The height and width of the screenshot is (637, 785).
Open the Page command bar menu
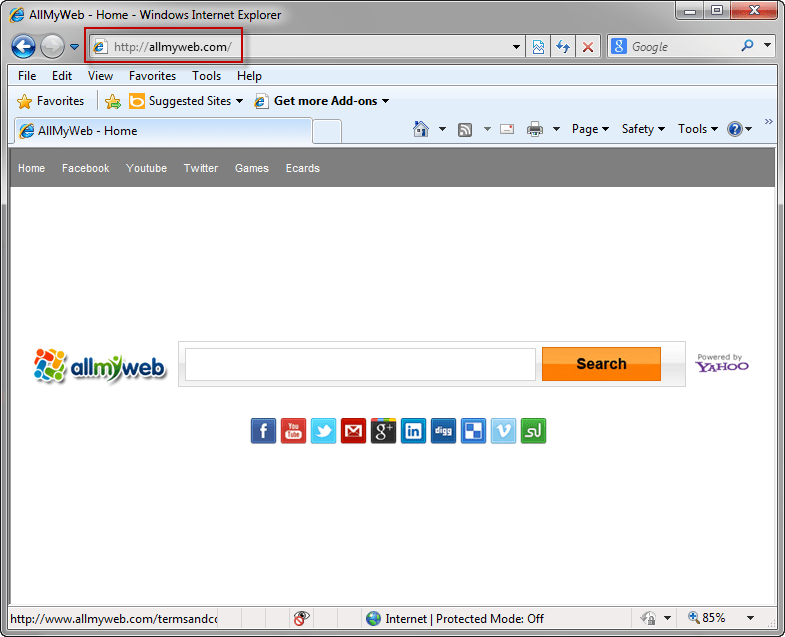(x=590, y=129)
